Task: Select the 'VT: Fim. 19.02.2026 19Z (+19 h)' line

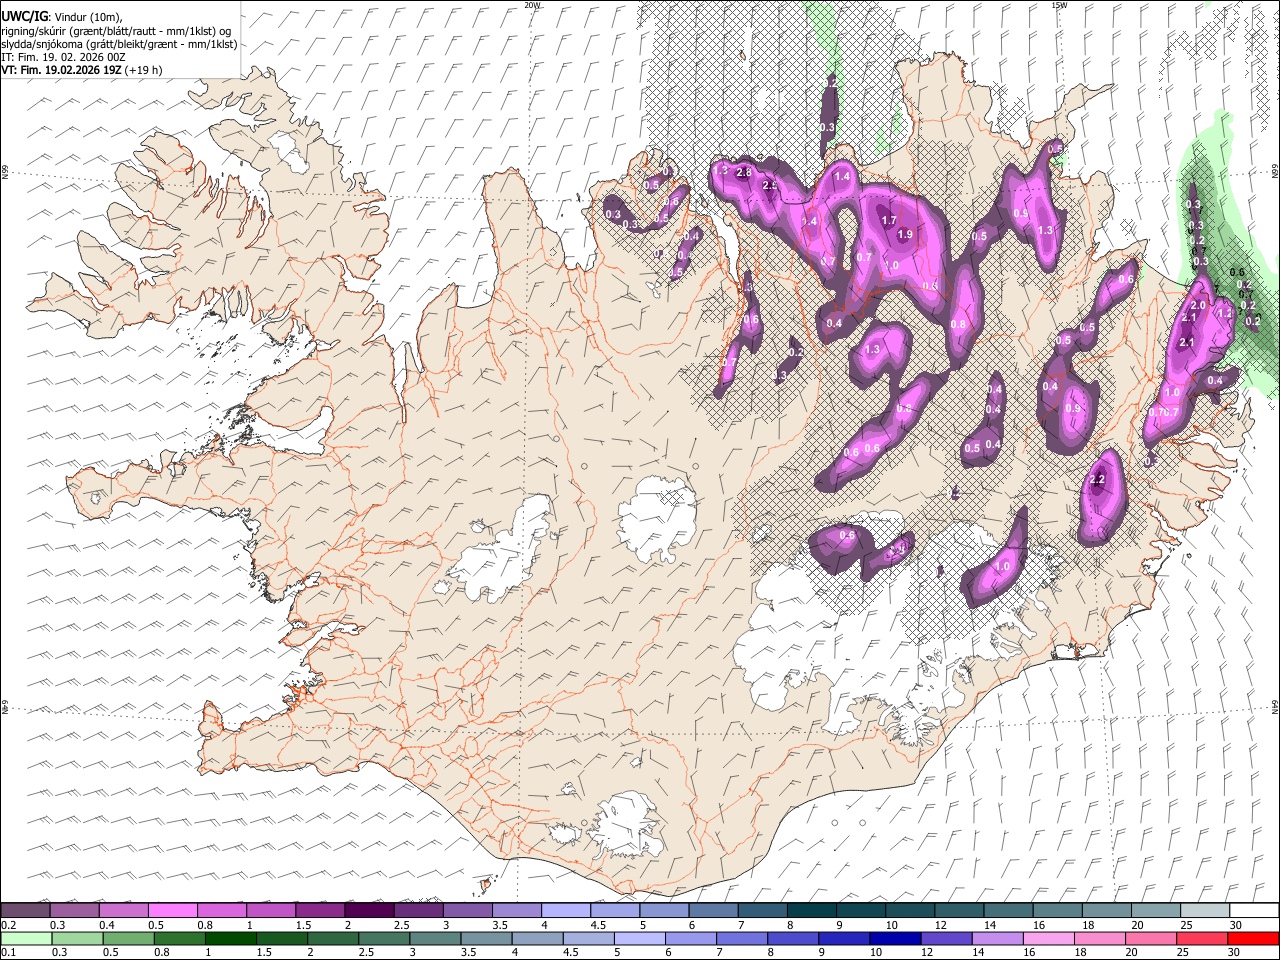Action: [x=82, y=70]
